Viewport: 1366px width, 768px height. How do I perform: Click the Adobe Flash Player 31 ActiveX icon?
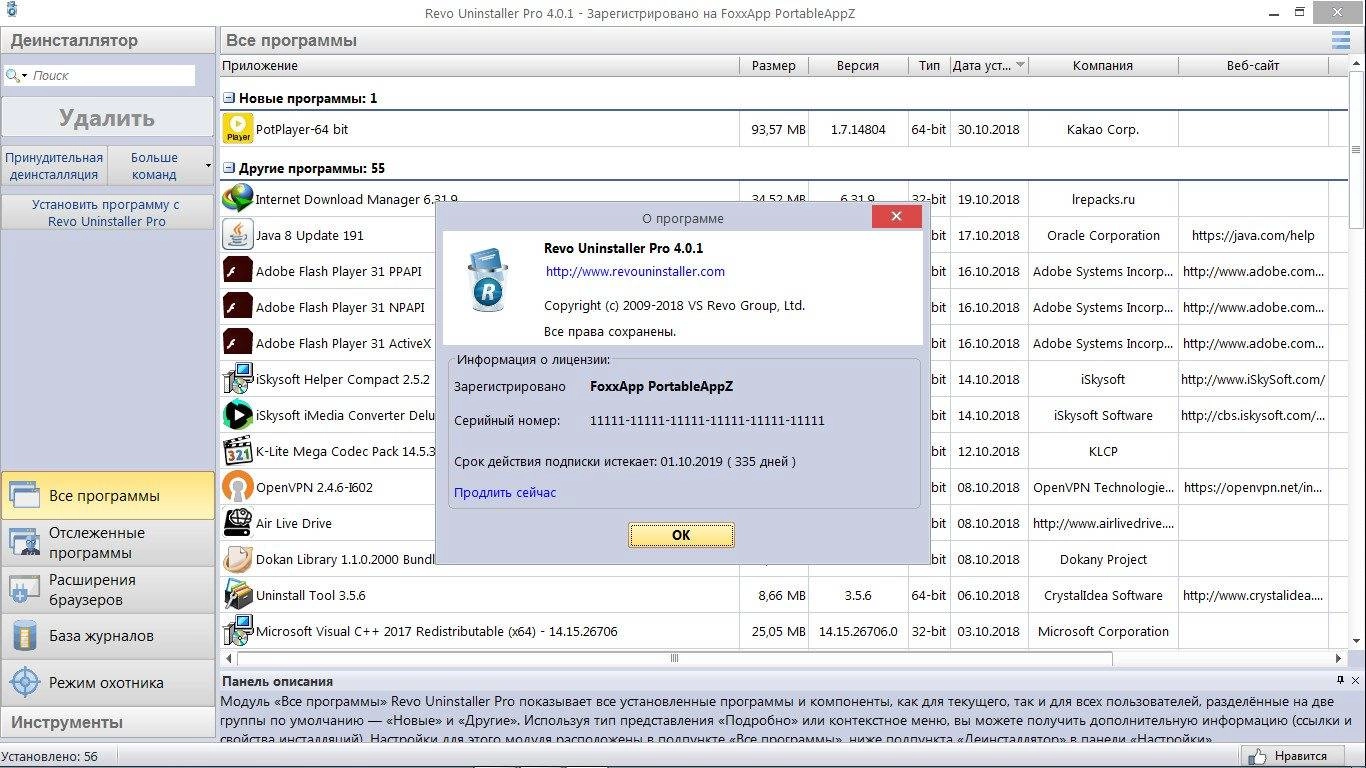coord(238,343)
